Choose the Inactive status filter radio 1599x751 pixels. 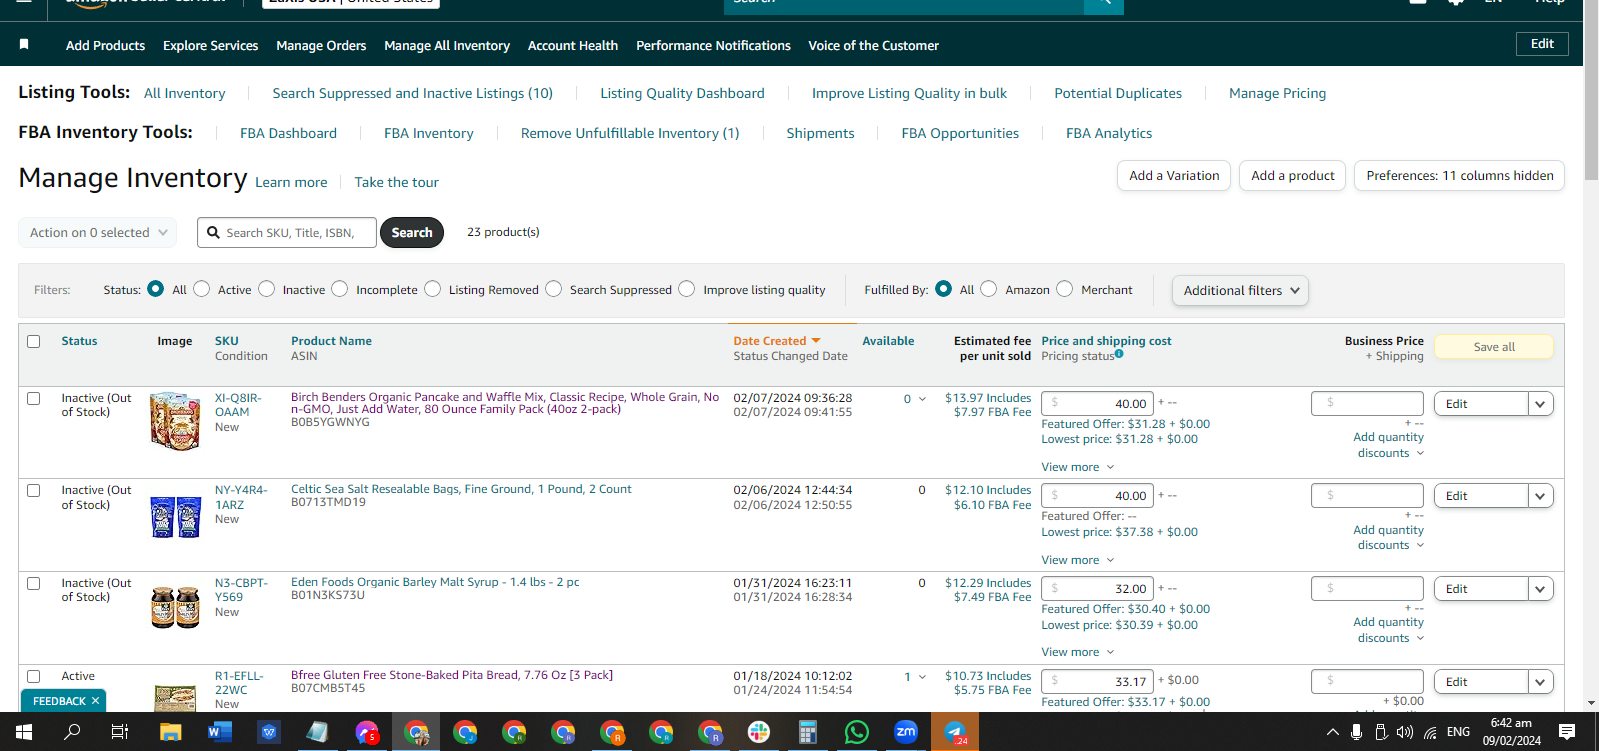267,289
